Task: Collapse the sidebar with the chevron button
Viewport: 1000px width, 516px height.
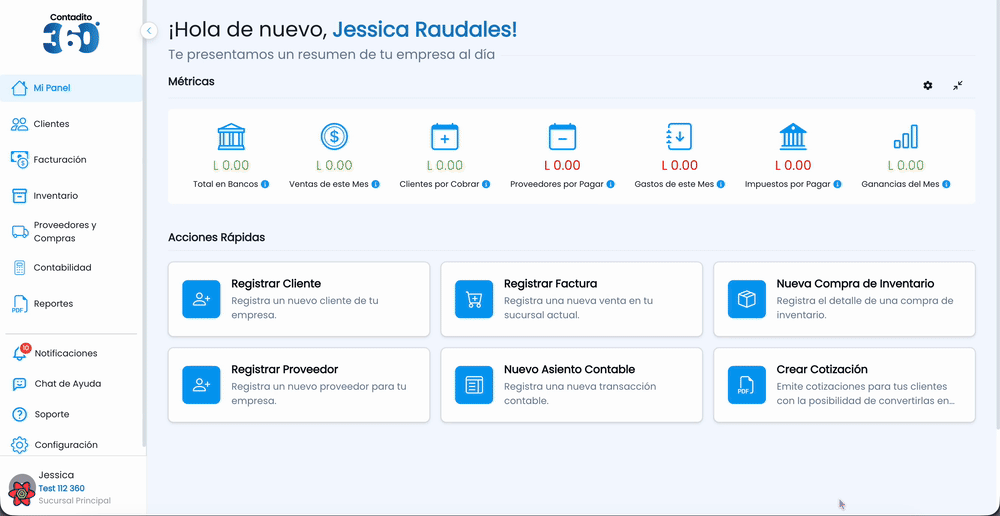Action: 149,30
